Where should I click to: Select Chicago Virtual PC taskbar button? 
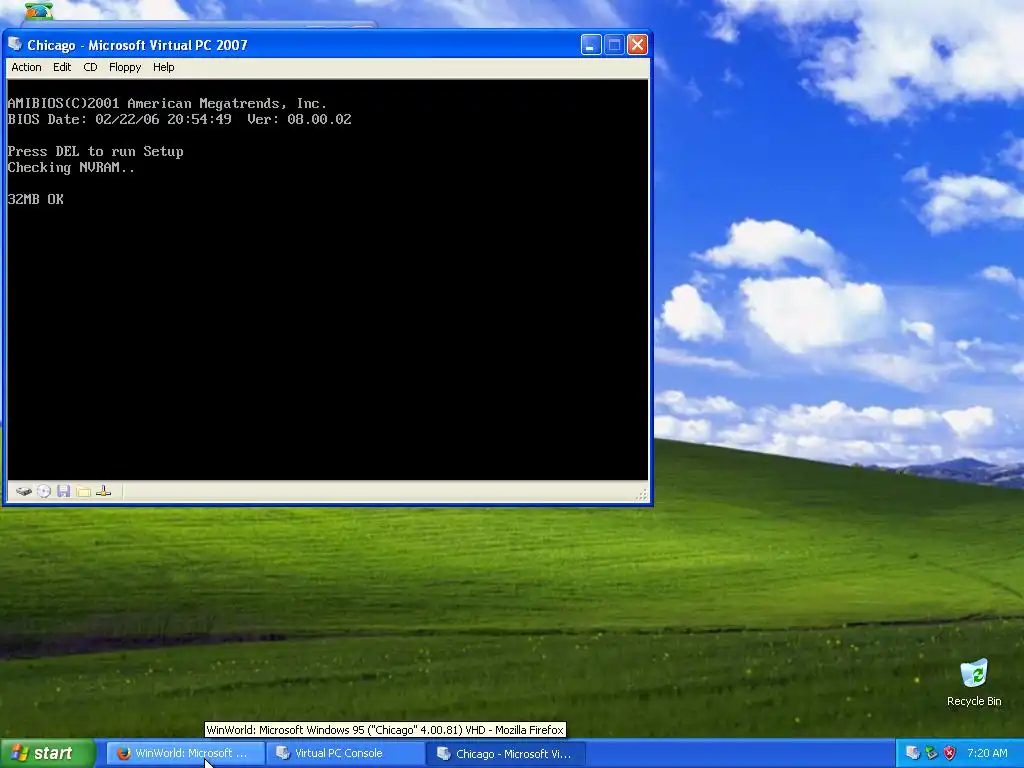click(x=505, y=754)
